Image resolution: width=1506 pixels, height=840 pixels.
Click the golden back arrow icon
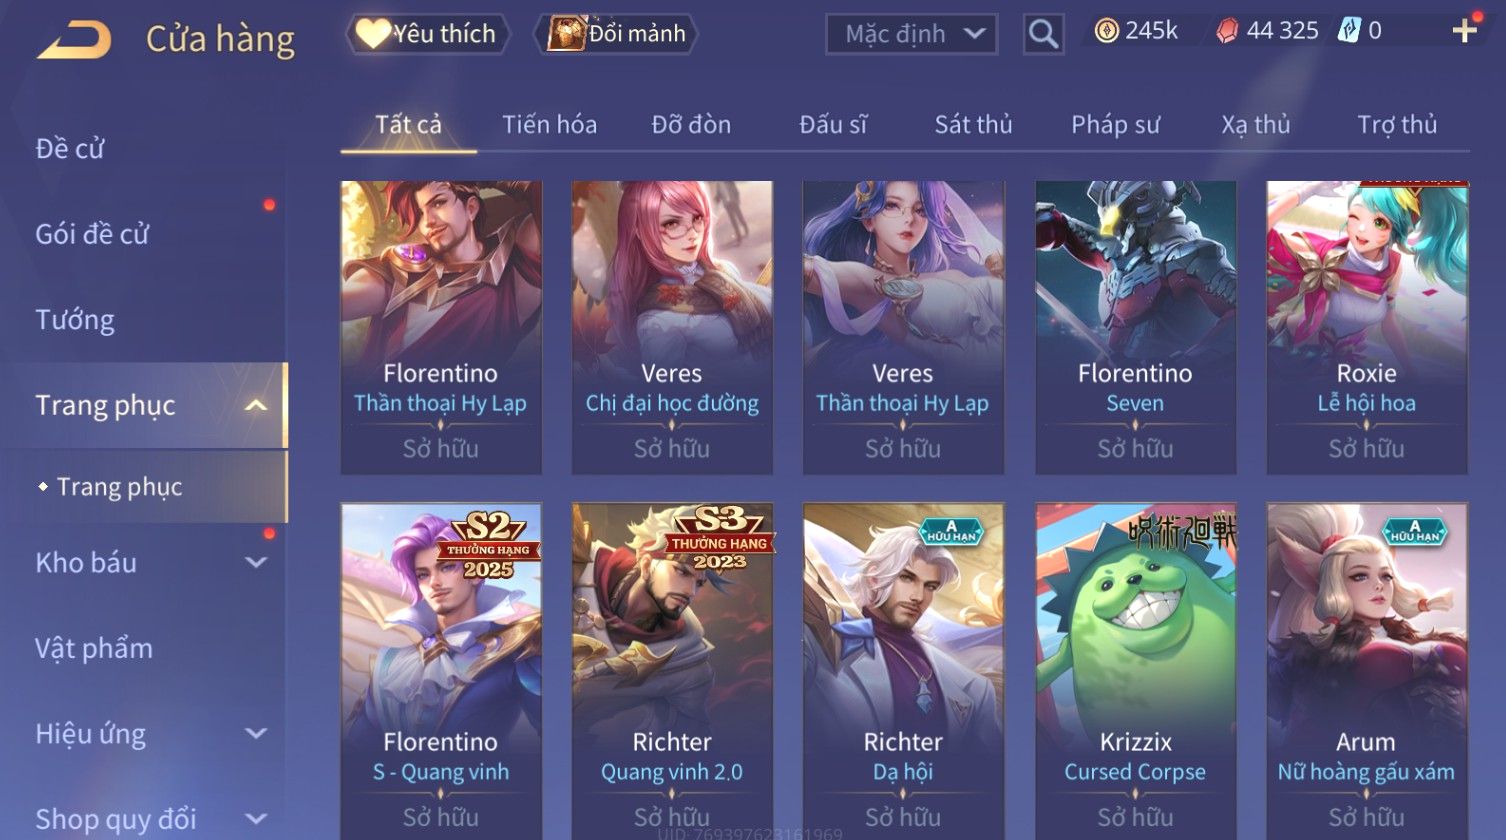click(x=75, y=41)
